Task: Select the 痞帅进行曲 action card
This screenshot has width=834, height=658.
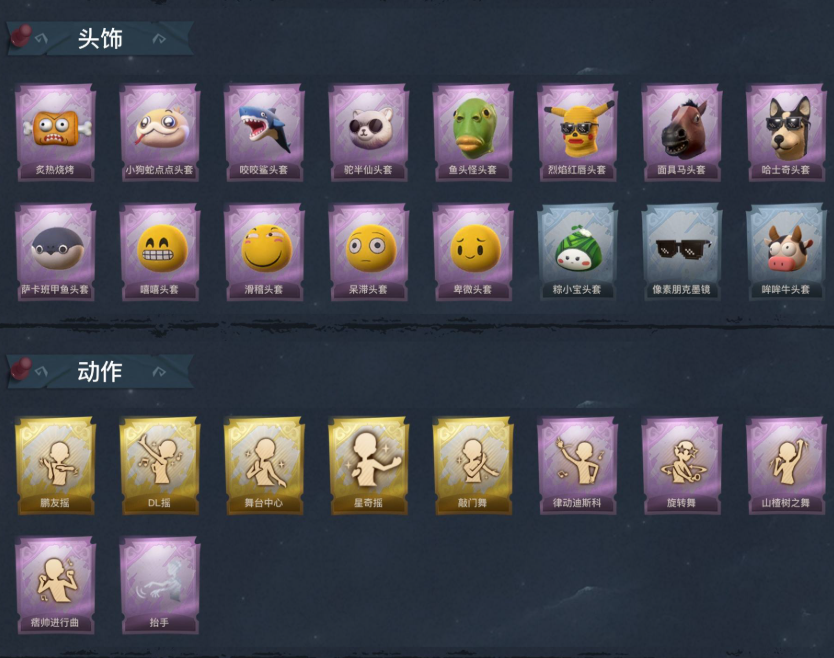Action: click(x=55, y=585)
